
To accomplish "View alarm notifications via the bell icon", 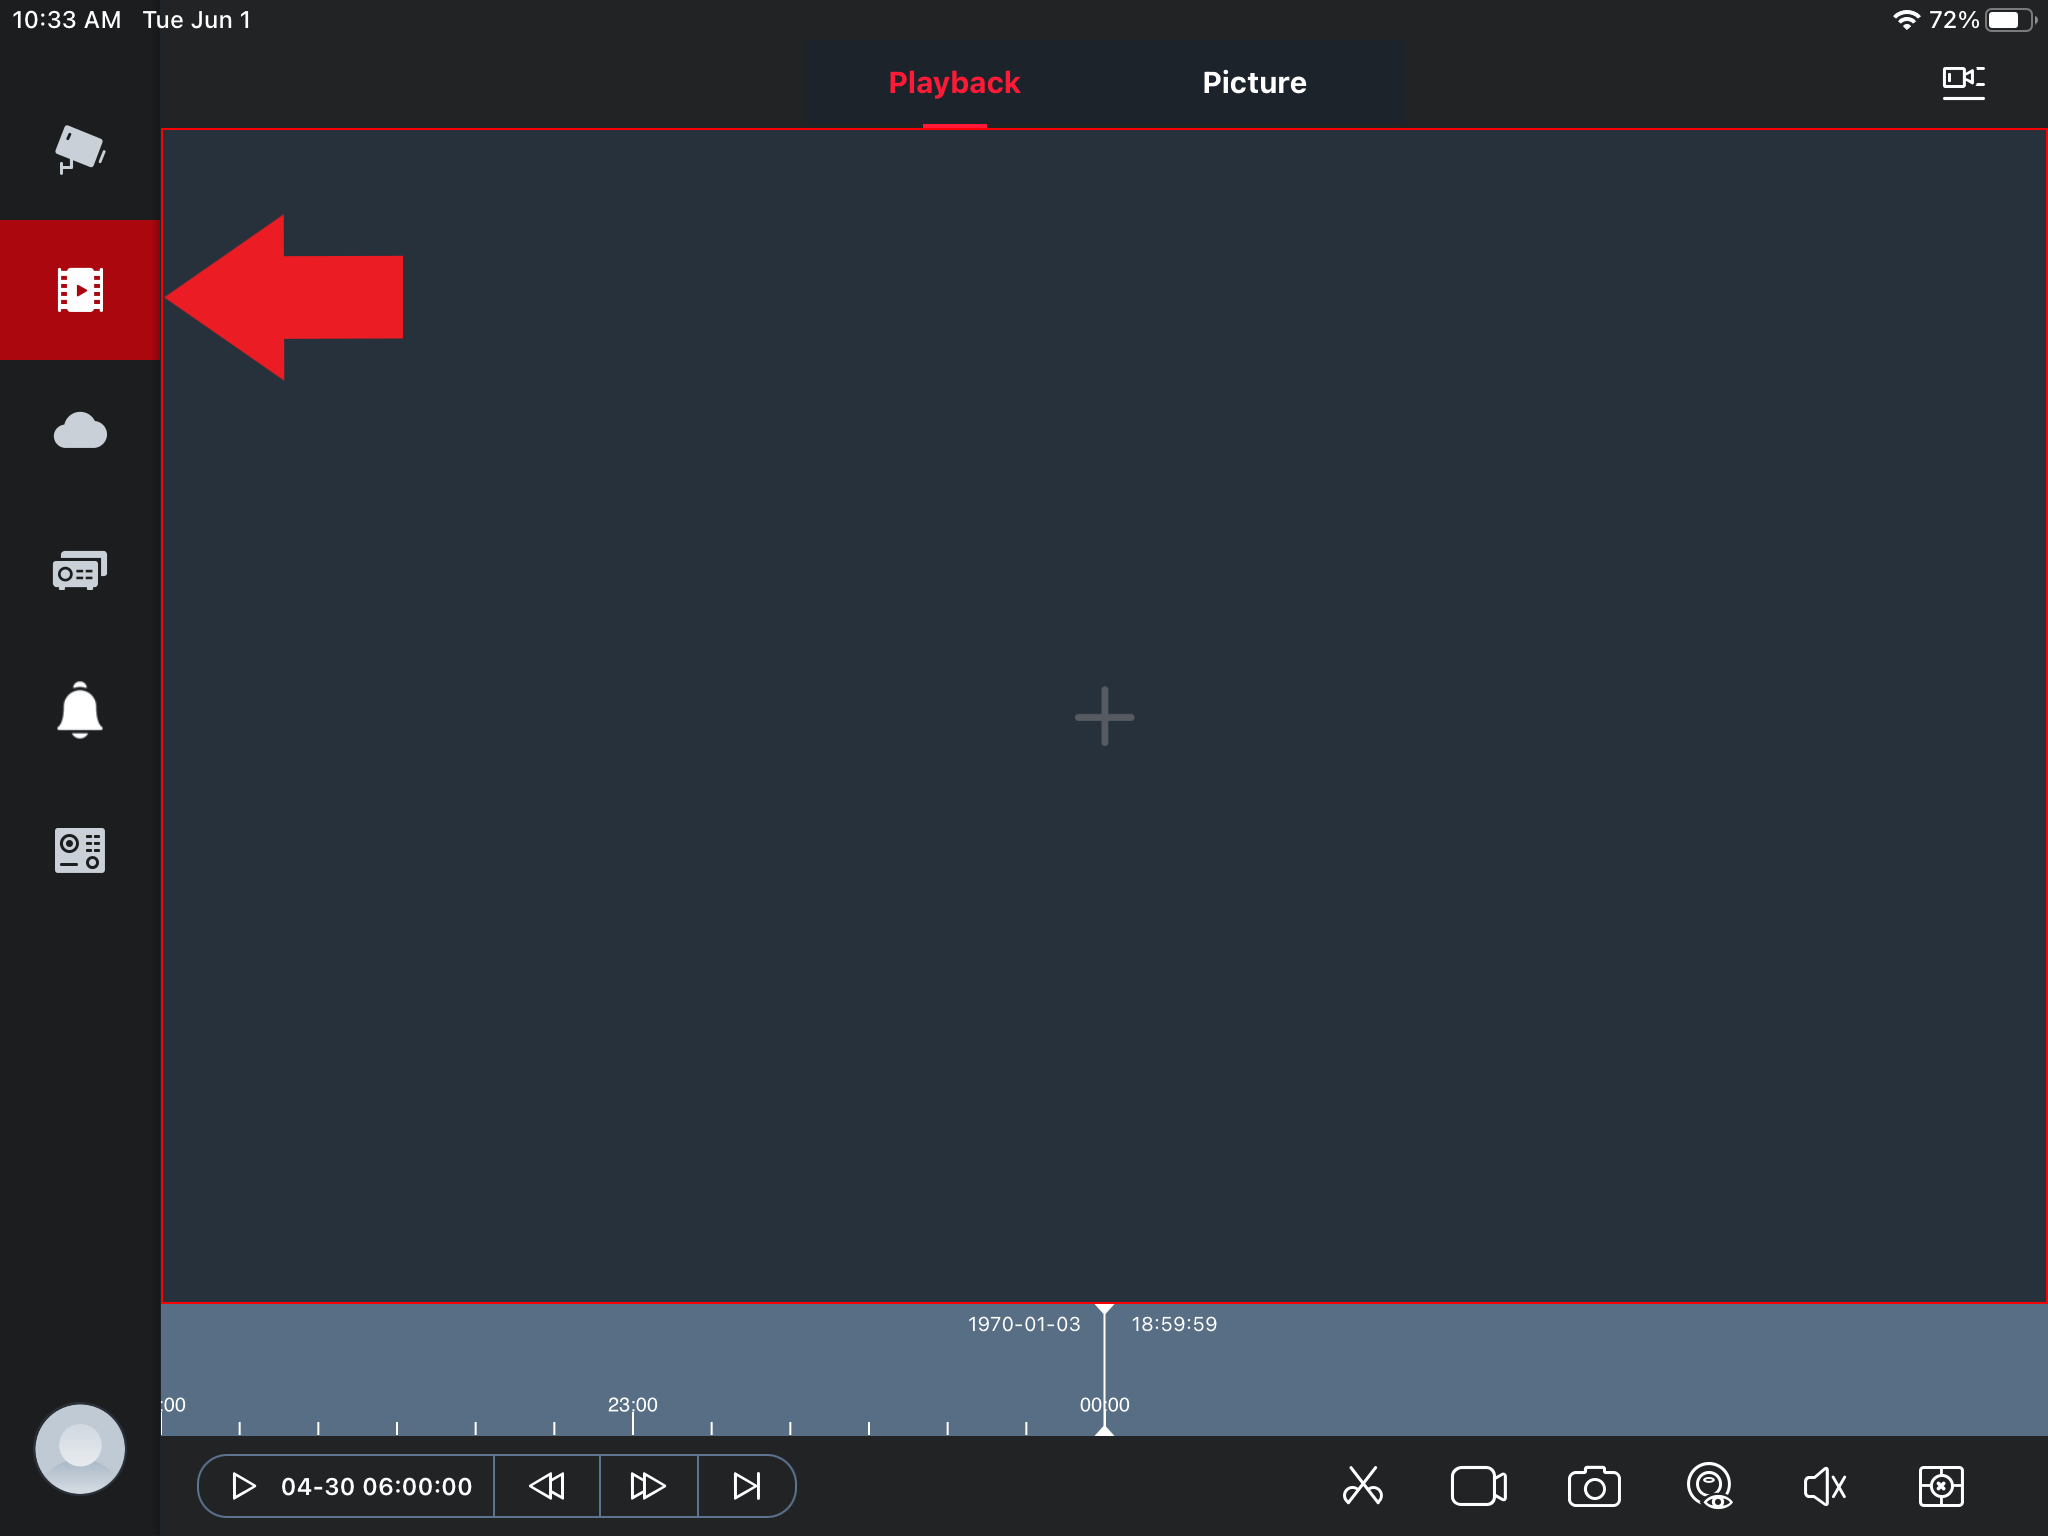I will coord(80,711).
